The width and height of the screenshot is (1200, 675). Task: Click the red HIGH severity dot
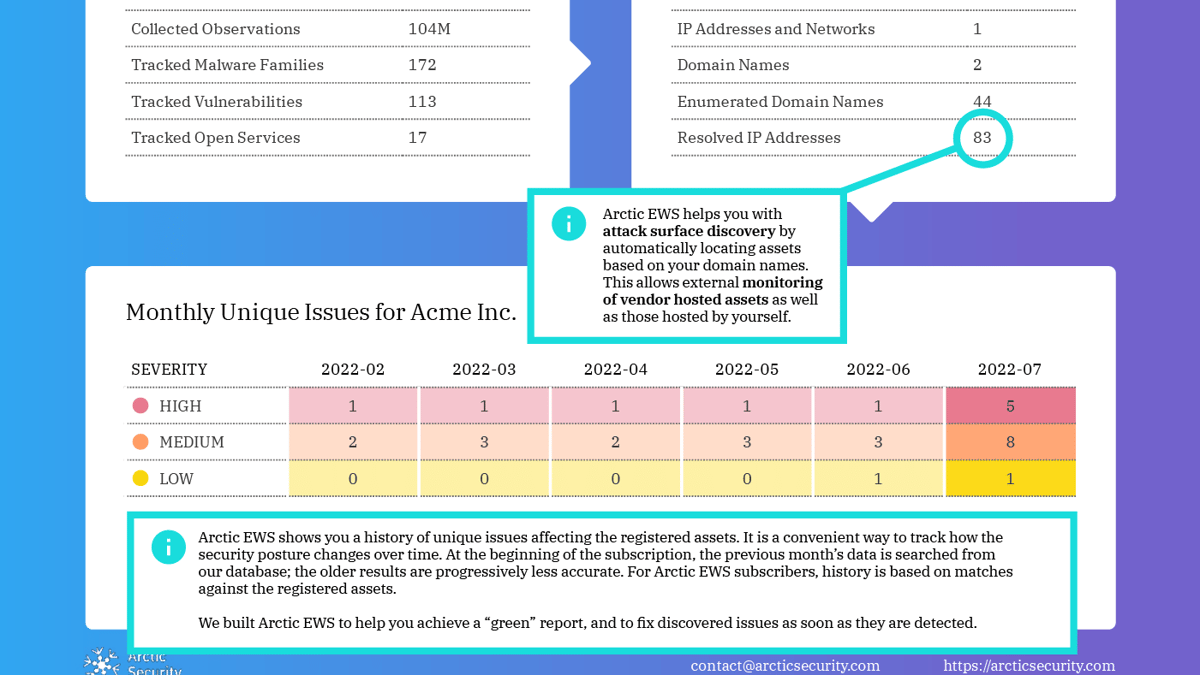point(140,406)
